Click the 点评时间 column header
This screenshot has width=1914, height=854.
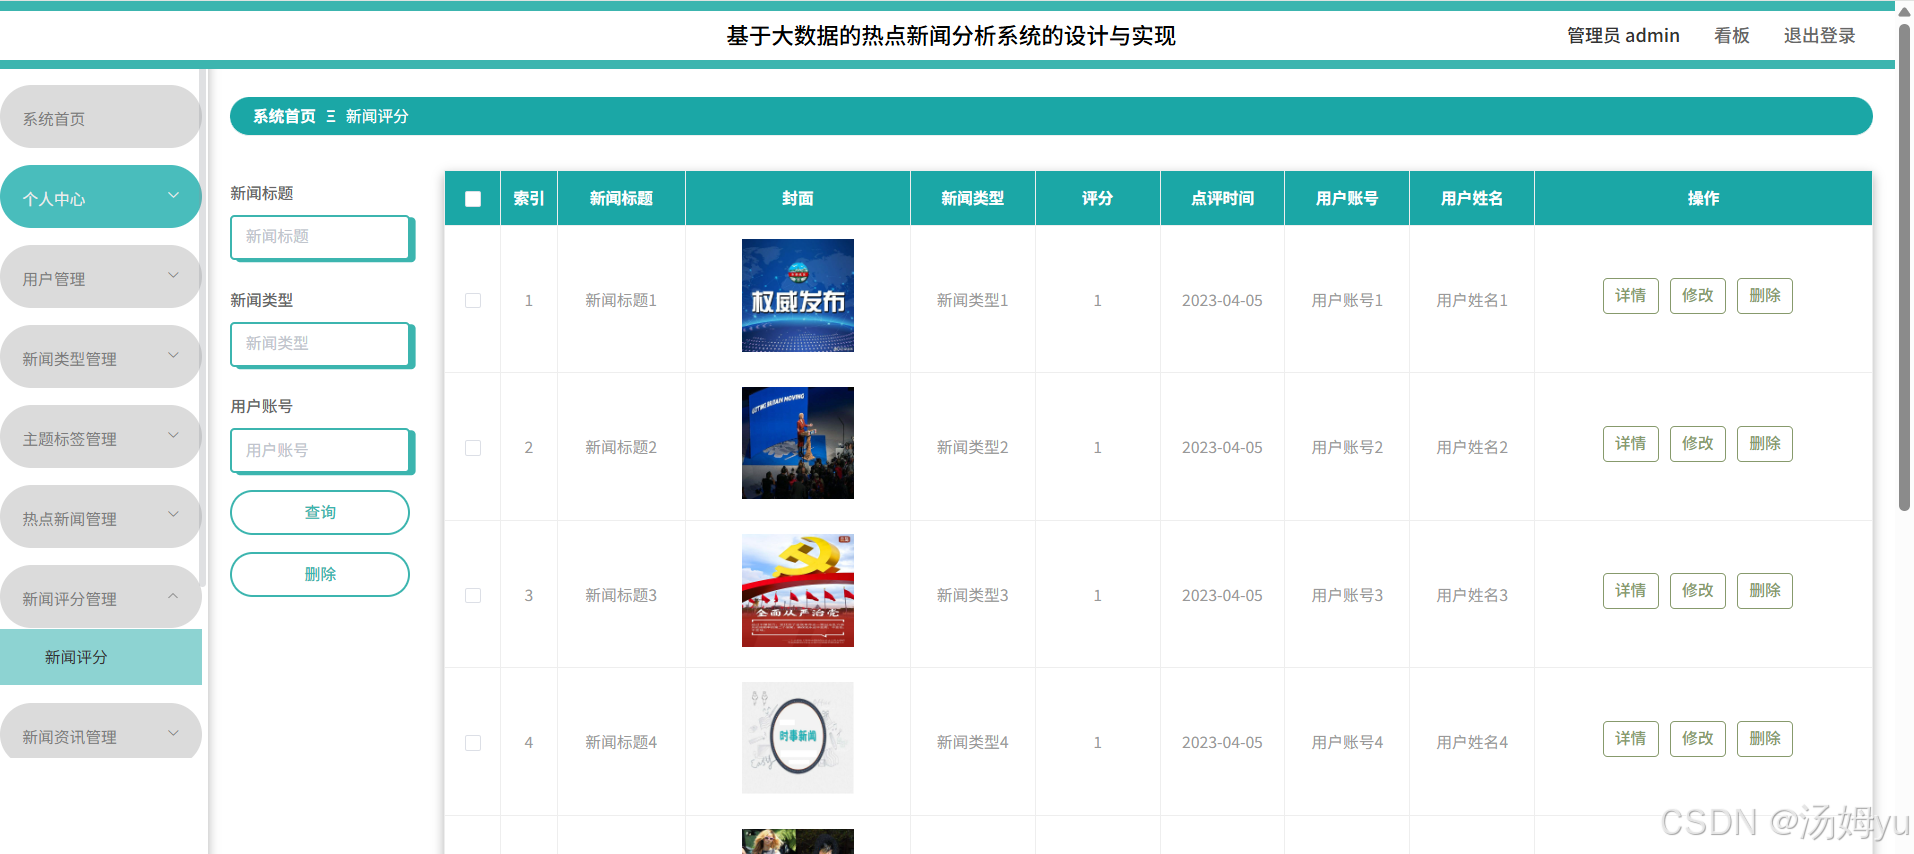[x=1222, y=198]
